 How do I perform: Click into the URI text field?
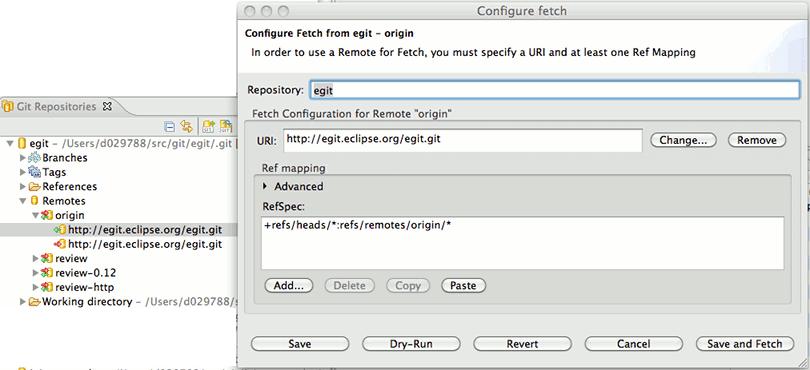pos(462,140)
